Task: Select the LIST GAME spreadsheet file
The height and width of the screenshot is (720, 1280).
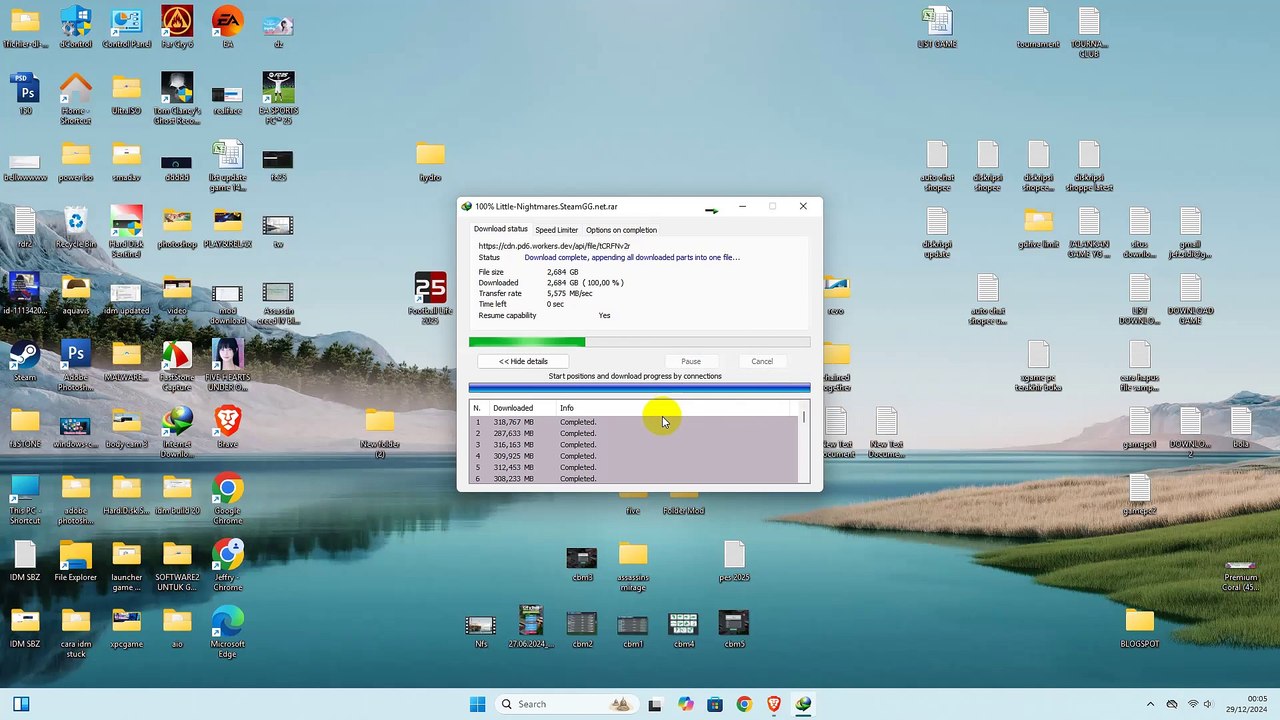Action: (x=937, y=28)
